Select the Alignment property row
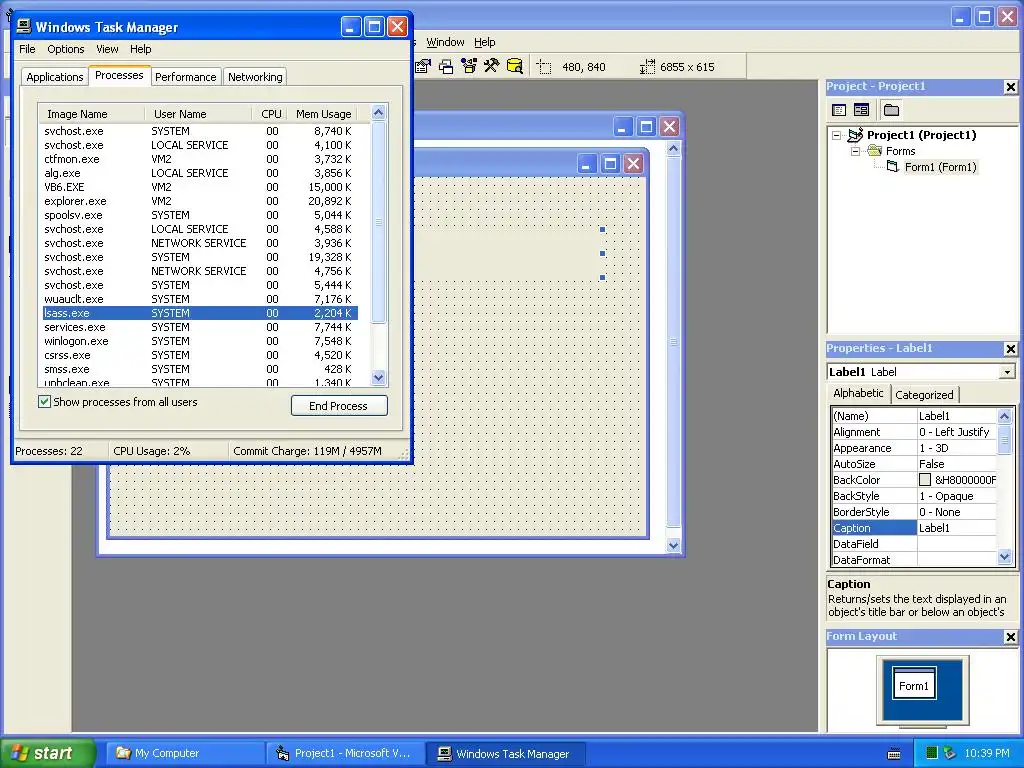This screenshot has height=768, width=1024. 914,432
